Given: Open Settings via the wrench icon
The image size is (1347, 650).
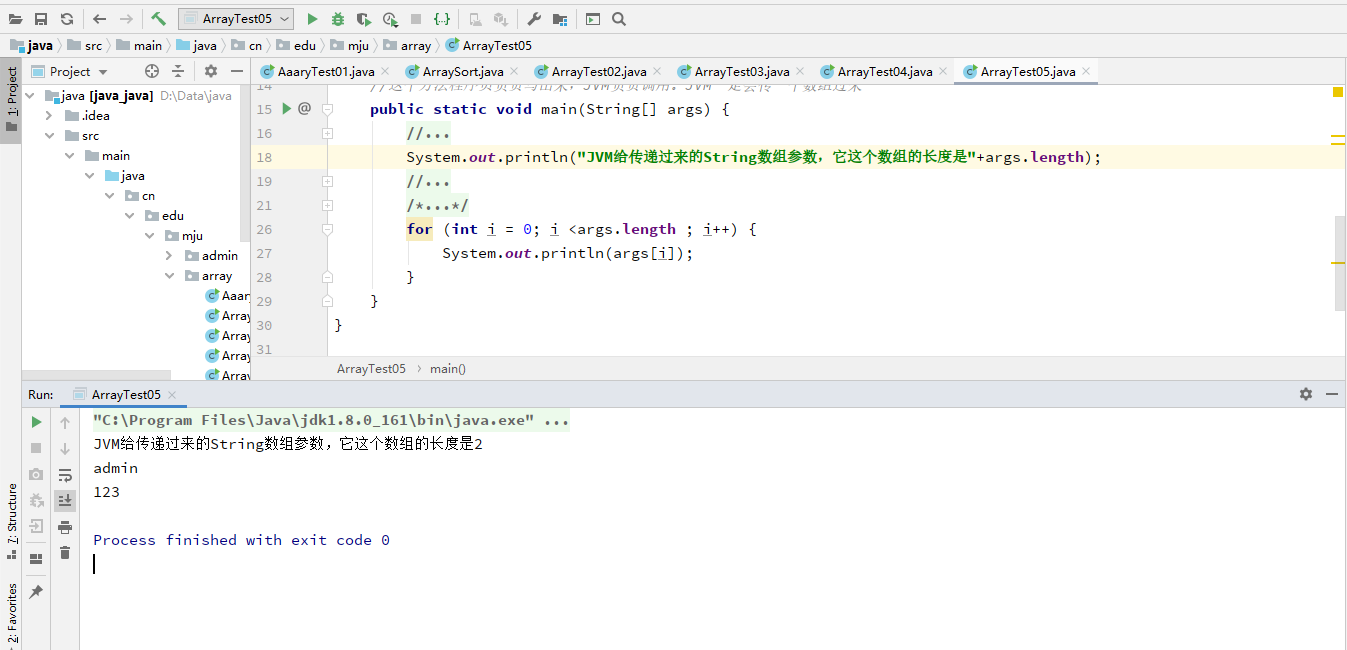Looking at the screenshot, I should coord(533,18).
